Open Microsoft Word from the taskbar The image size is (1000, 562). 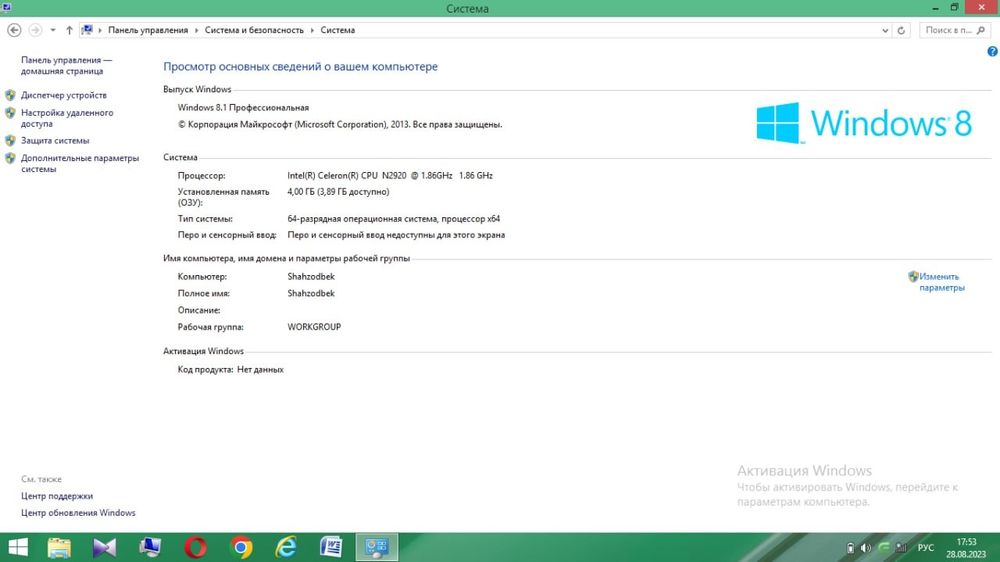332,547
